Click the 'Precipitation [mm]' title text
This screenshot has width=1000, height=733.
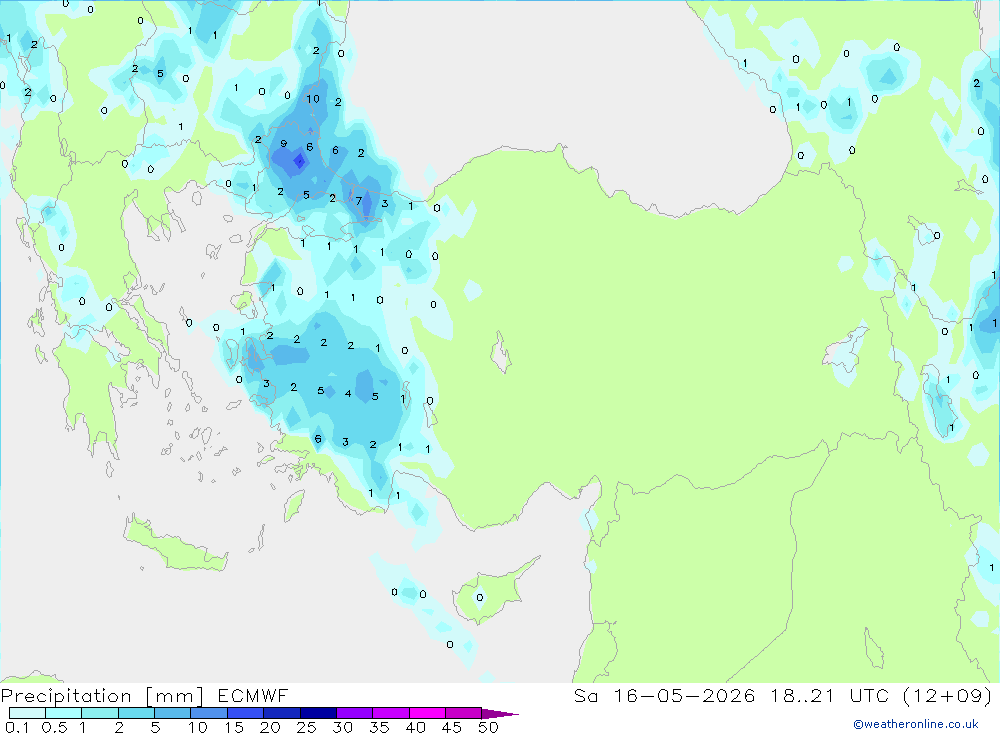point(102,696)
